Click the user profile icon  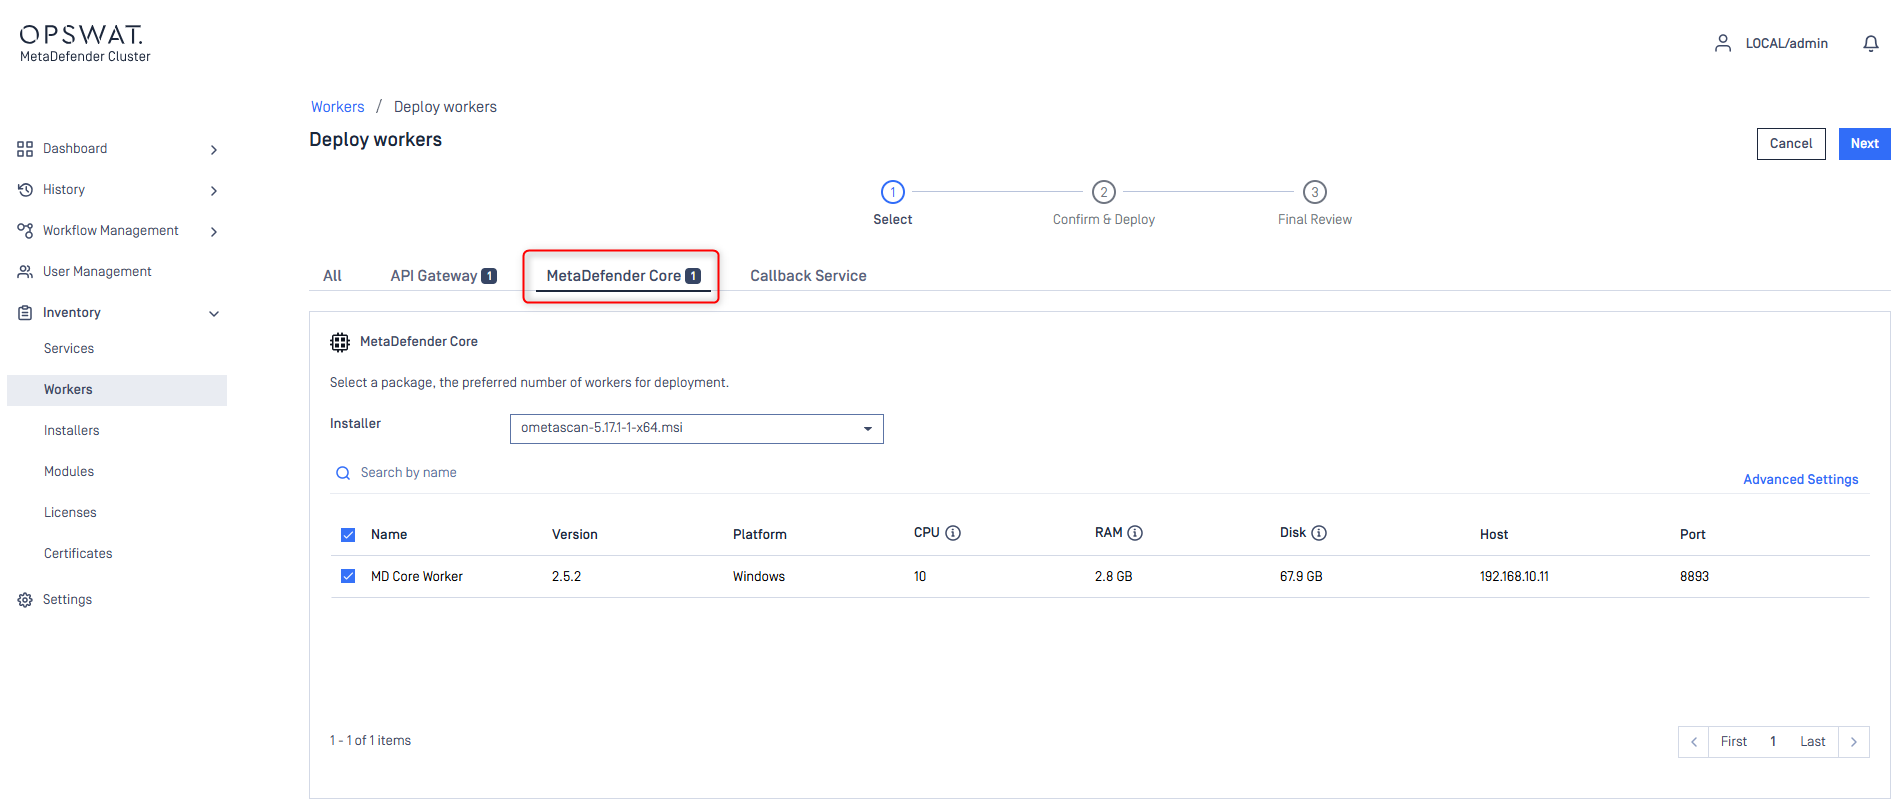[1722, 43]
